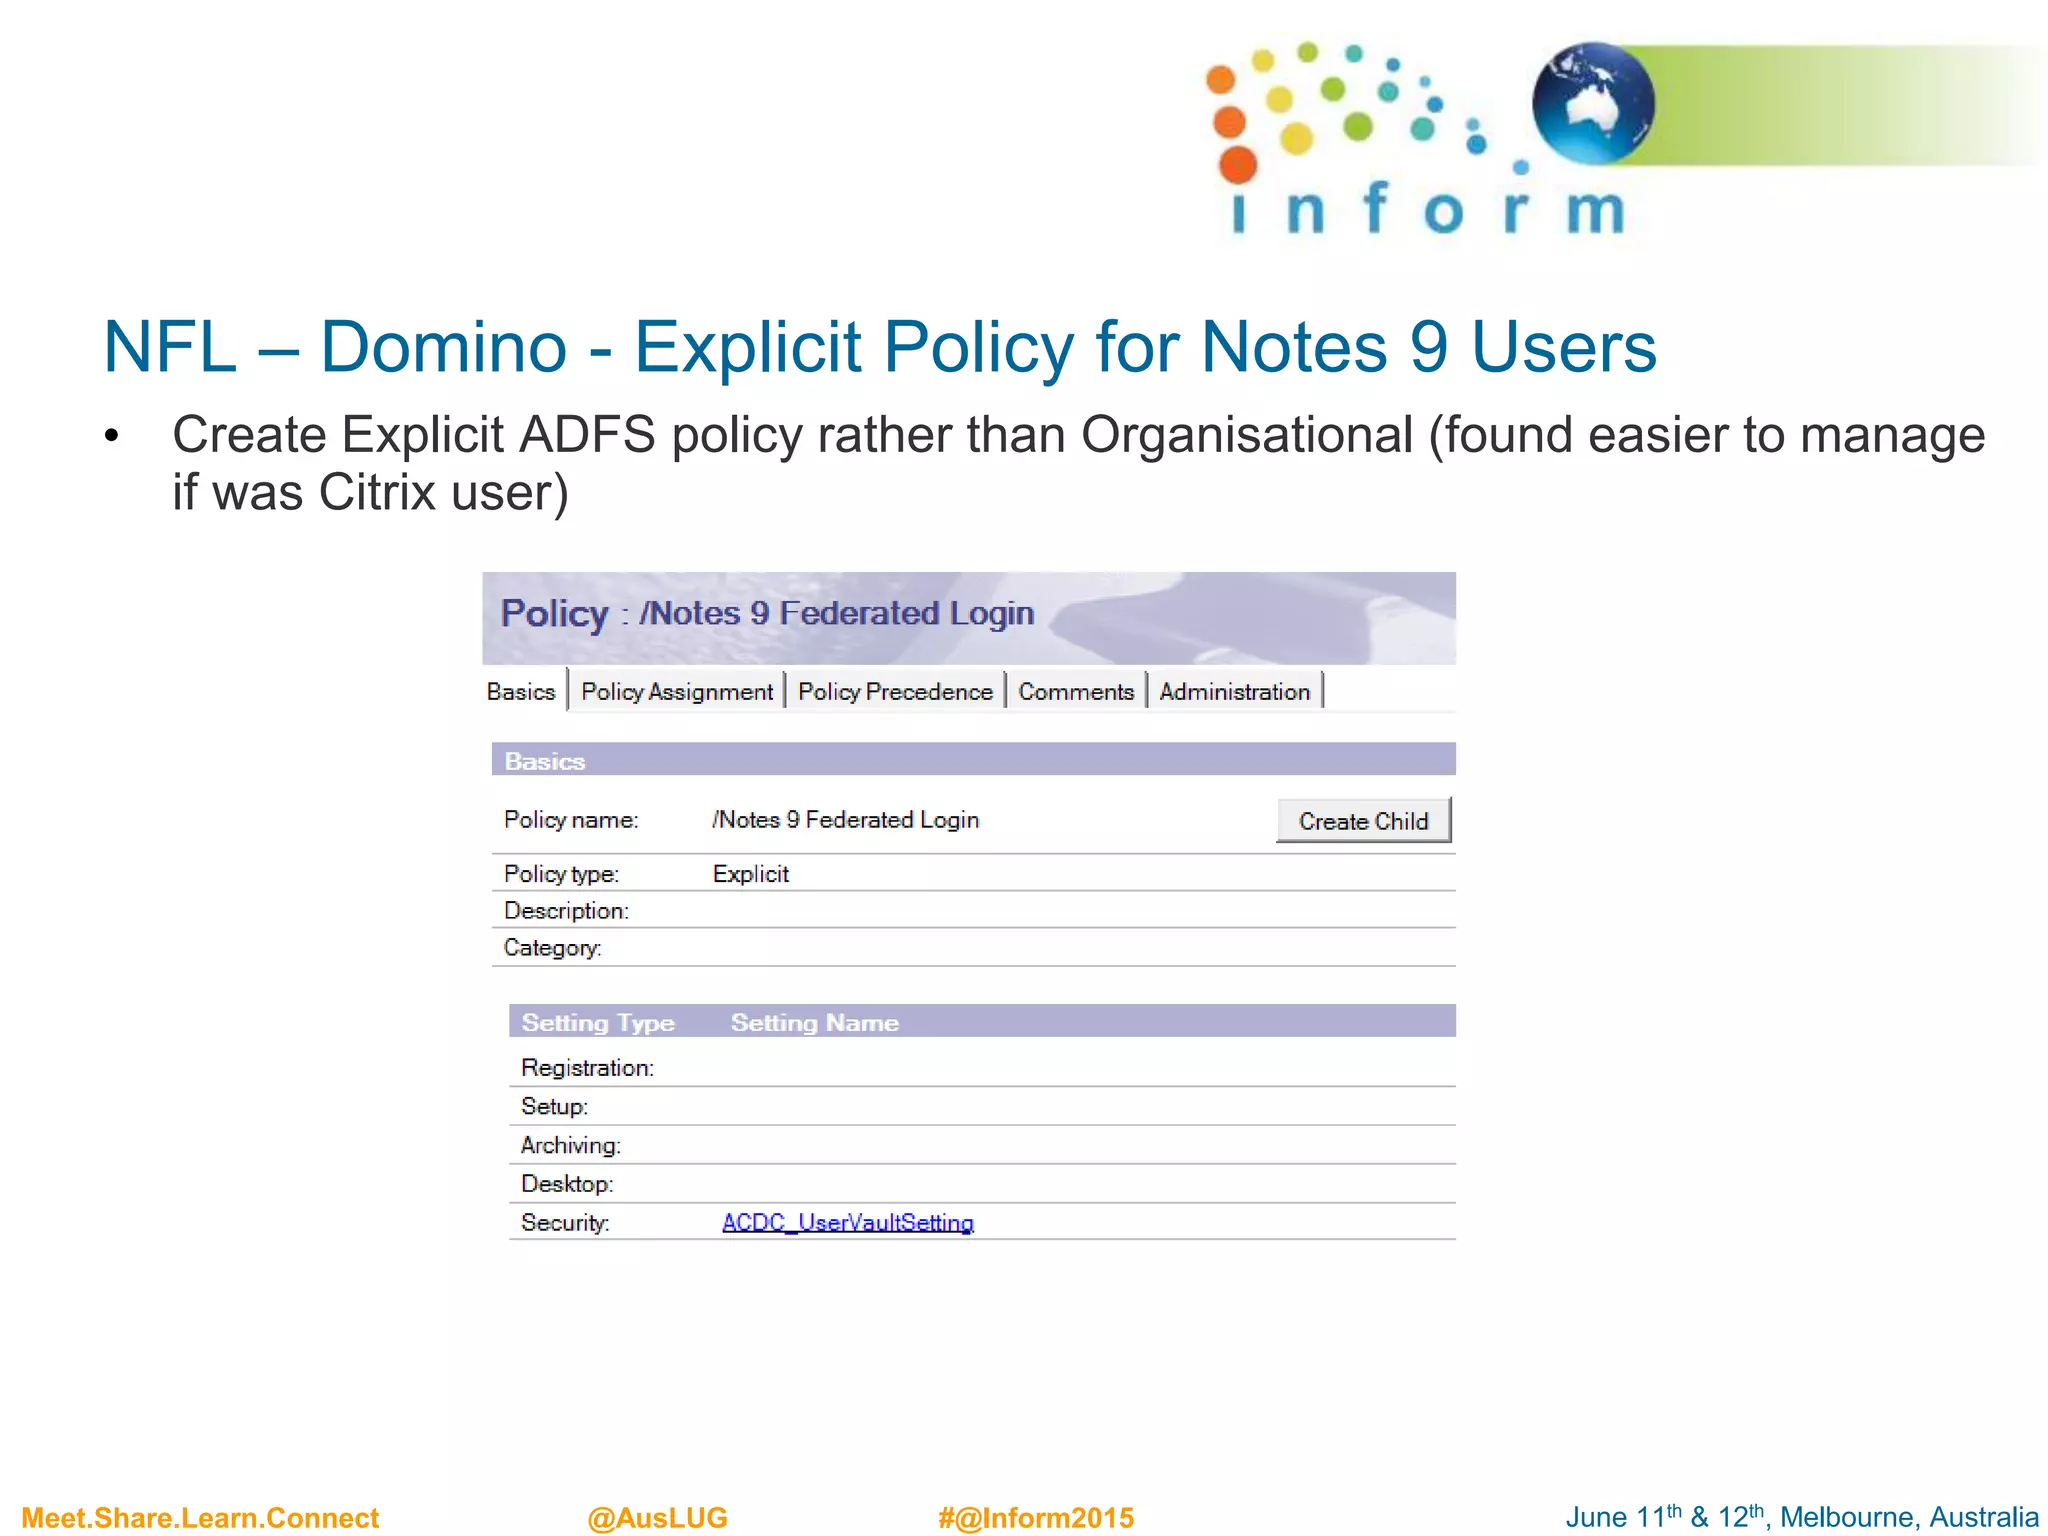Click the 'Registration:' setting row
This screenshot has width=2048, height=1536.
982,1067
